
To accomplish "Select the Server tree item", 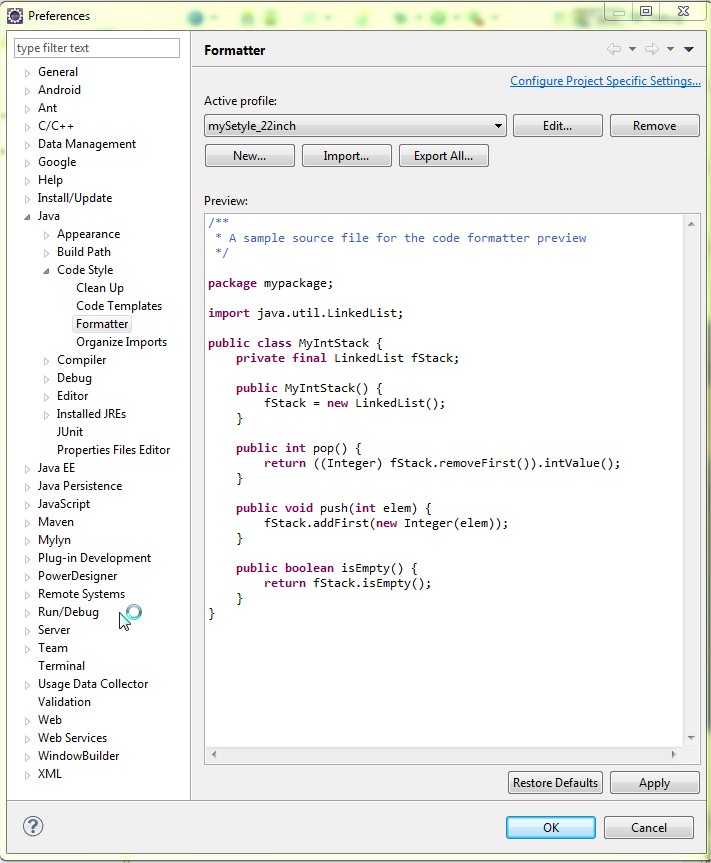I will click(x=54, y=630).
